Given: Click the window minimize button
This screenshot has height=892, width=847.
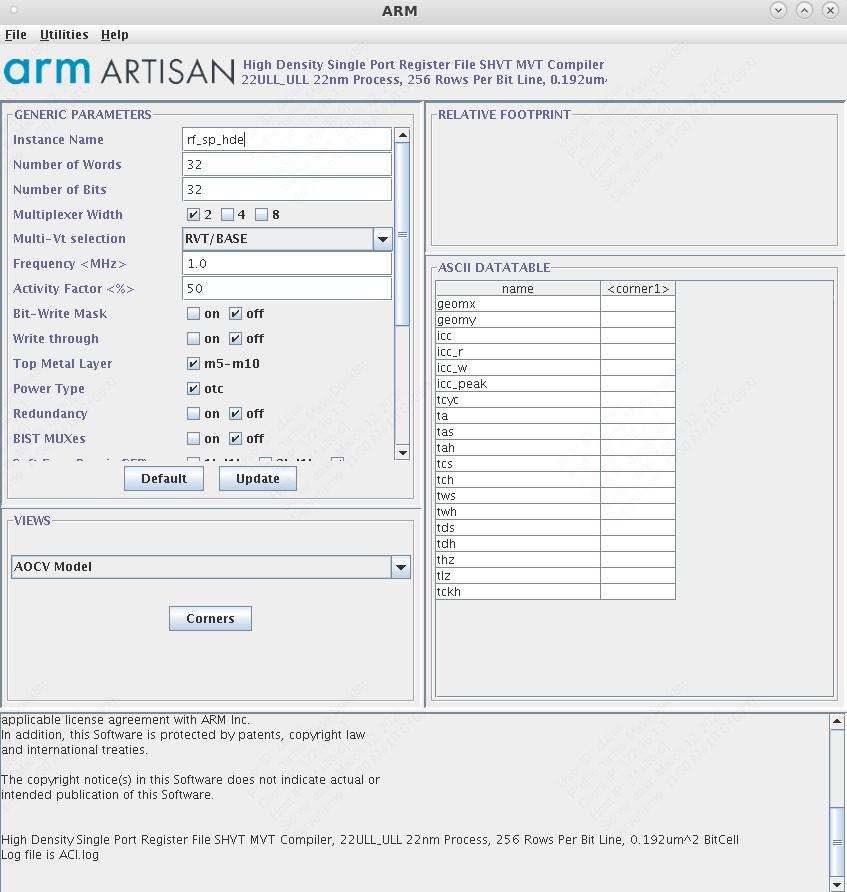Looking at the screenshot, I should click(x=778, y=10).
